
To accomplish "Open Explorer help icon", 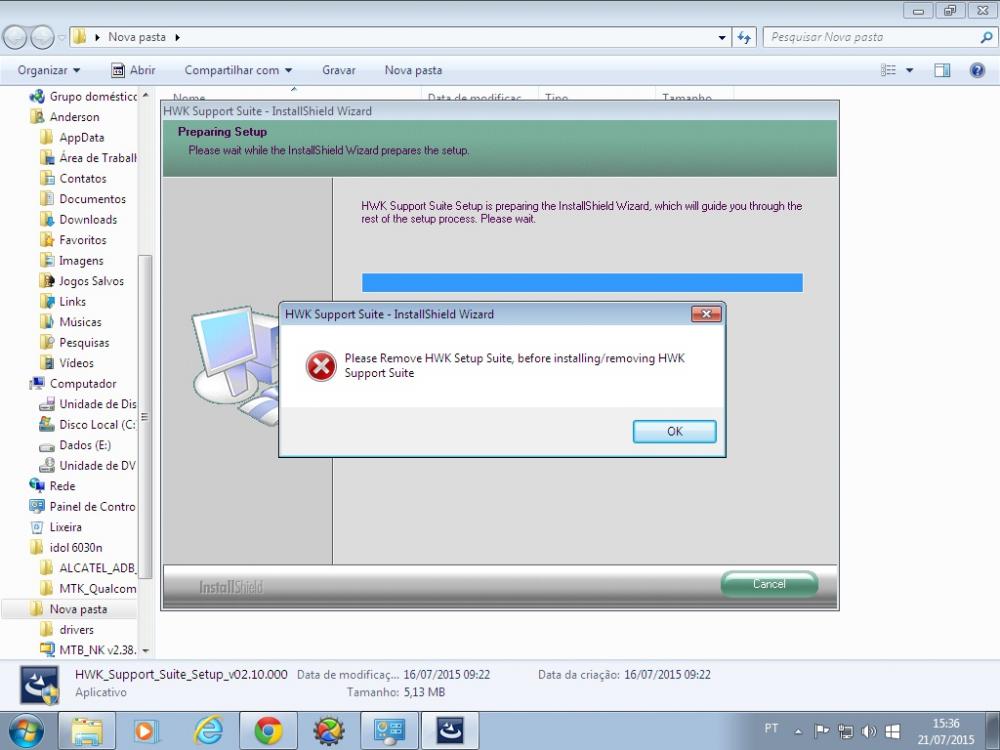I will 977,70.
